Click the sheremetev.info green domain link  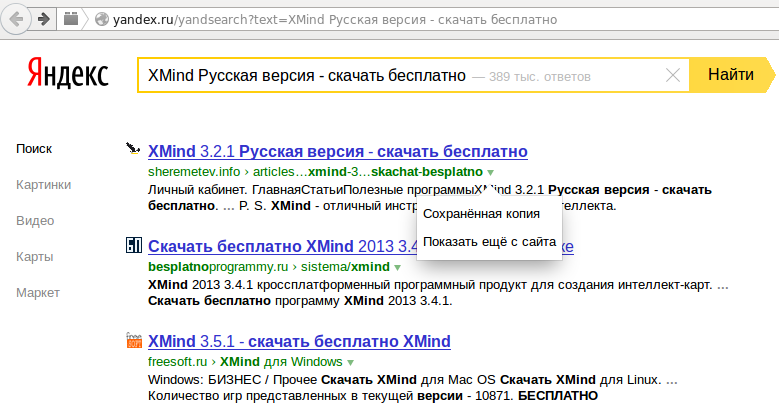pos(194,171)
